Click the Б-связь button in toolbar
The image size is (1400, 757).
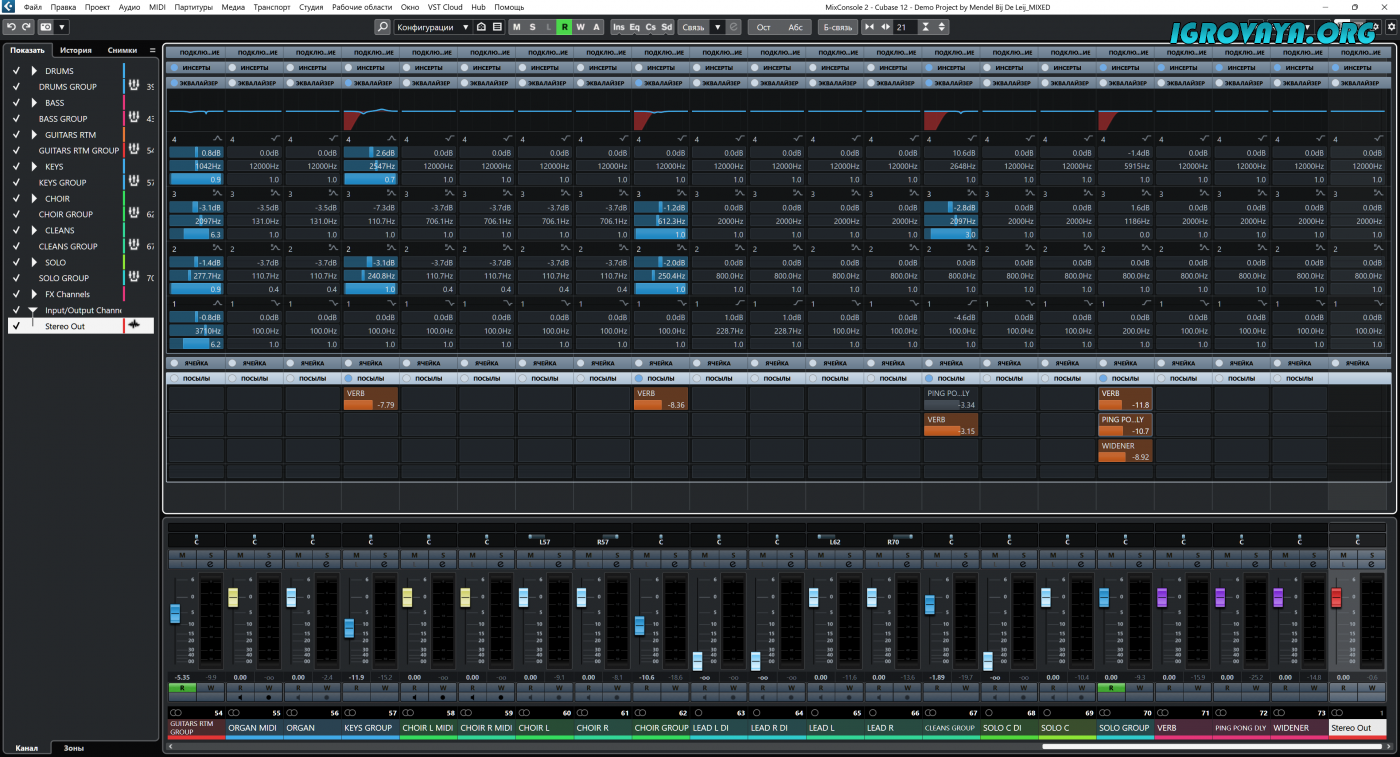coord(835,27)
